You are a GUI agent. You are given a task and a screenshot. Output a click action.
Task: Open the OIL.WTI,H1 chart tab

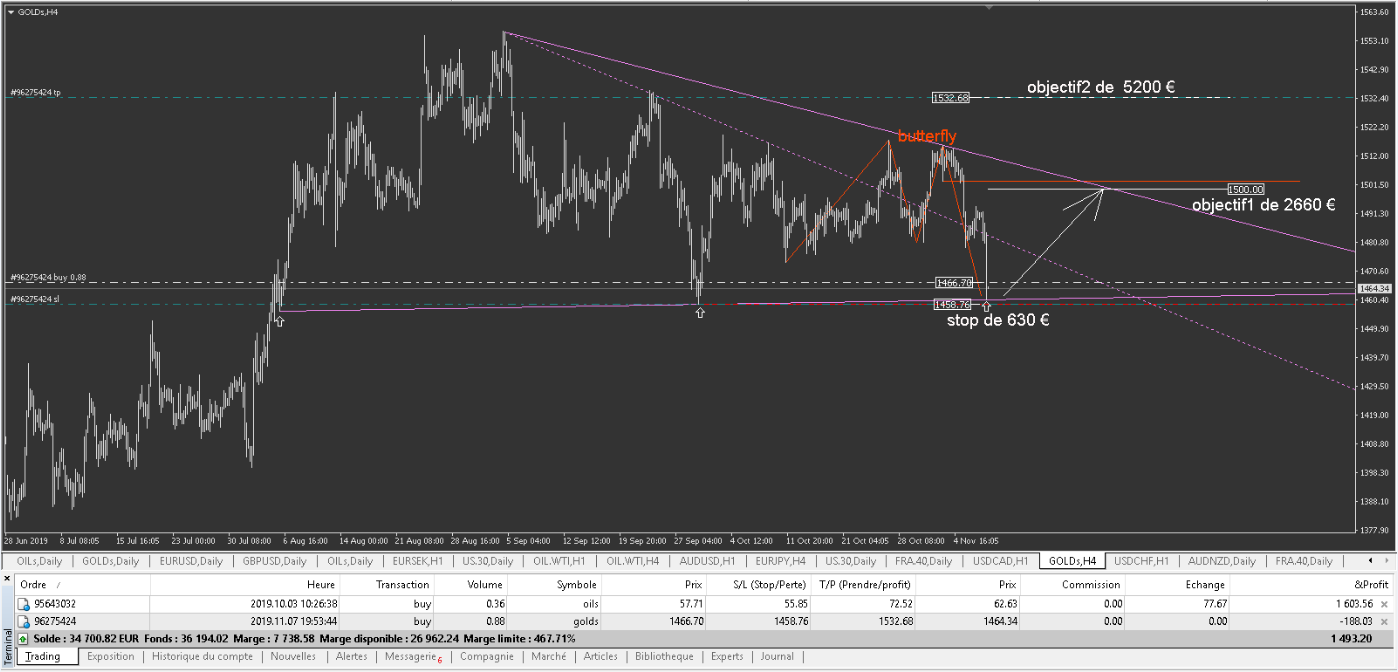(560, 561)
